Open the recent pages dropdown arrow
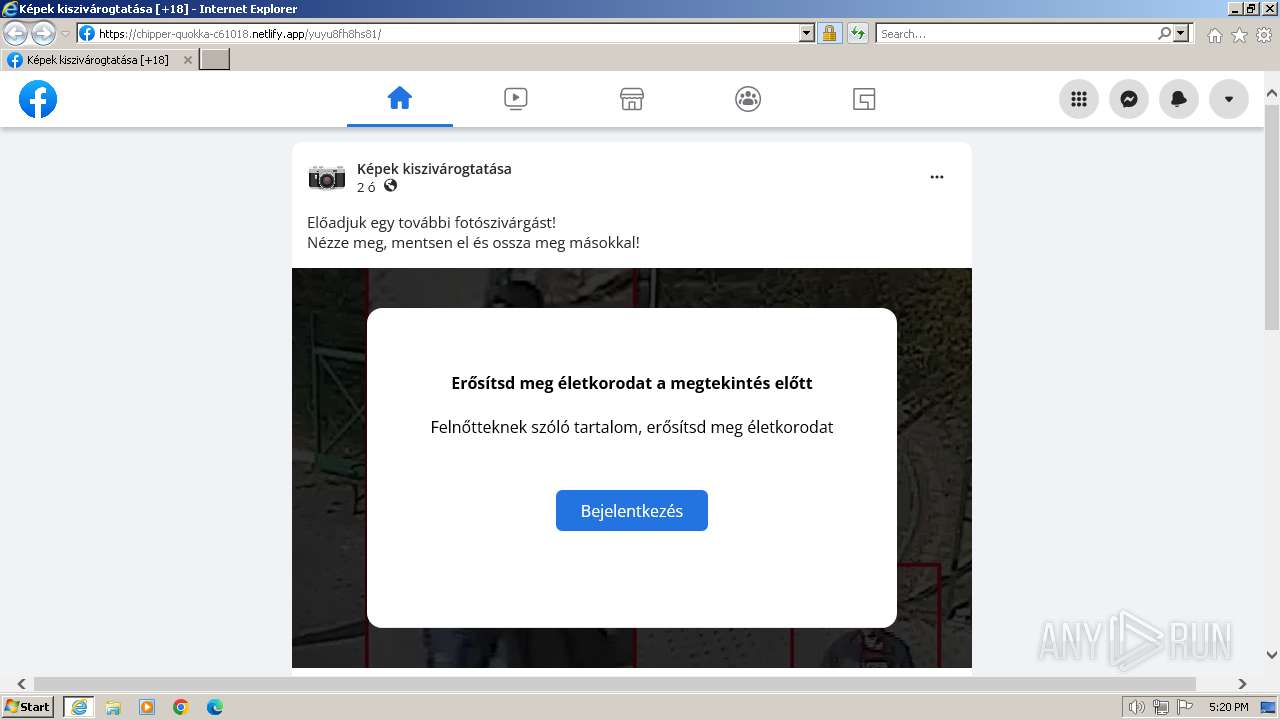This screenshot has height=720, width=1280. click(66, 33)
